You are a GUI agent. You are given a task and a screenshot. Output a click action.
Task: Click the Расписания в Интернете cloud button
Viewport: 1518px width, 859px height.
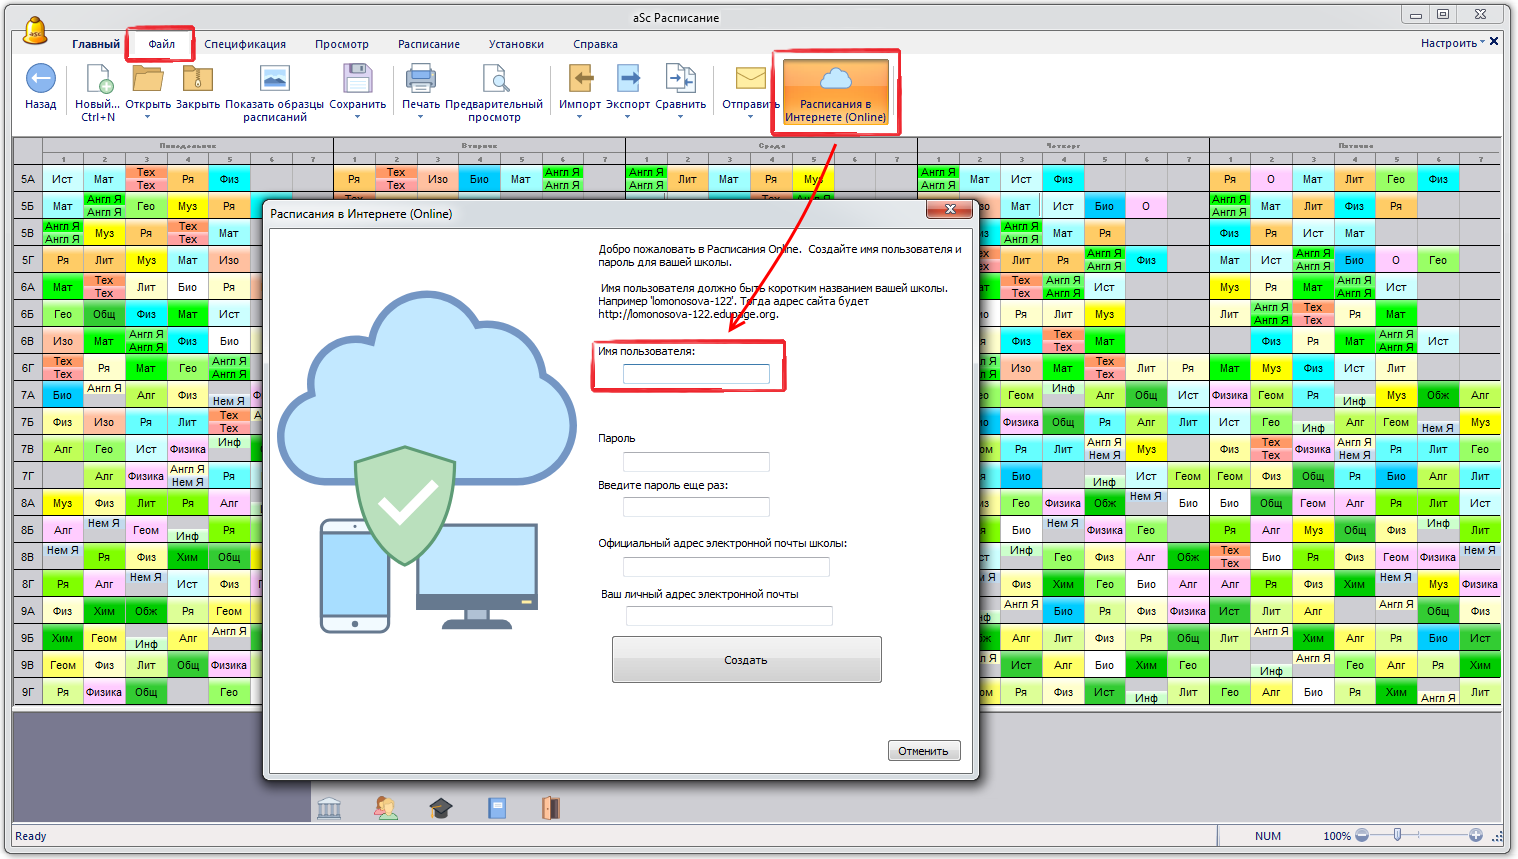(835, 92)
